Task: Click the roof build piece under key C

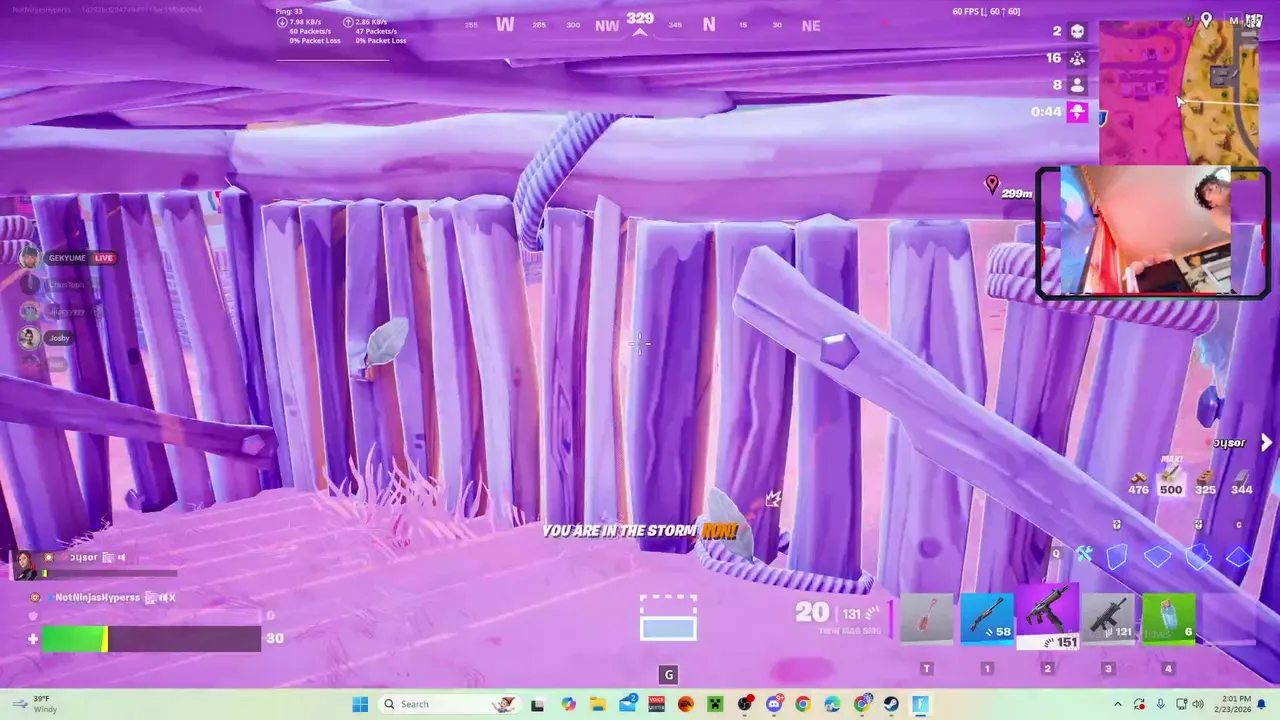Action: [1239, 557]
